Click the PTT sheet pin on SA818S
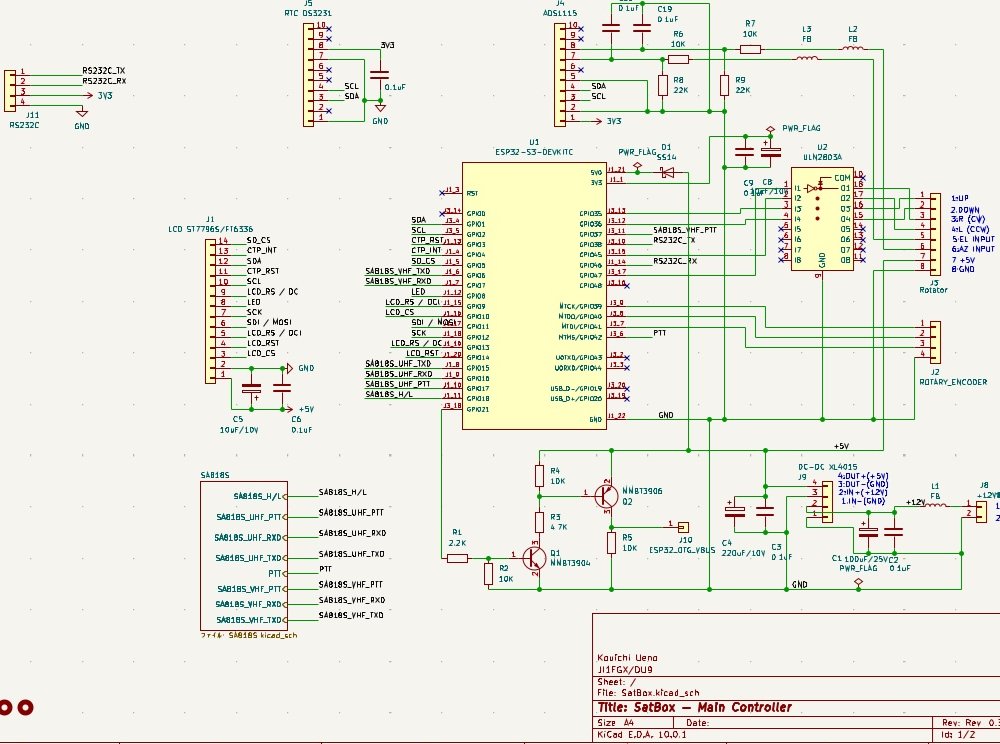Screen dimensions: 1000x744 tap(277, 574)
